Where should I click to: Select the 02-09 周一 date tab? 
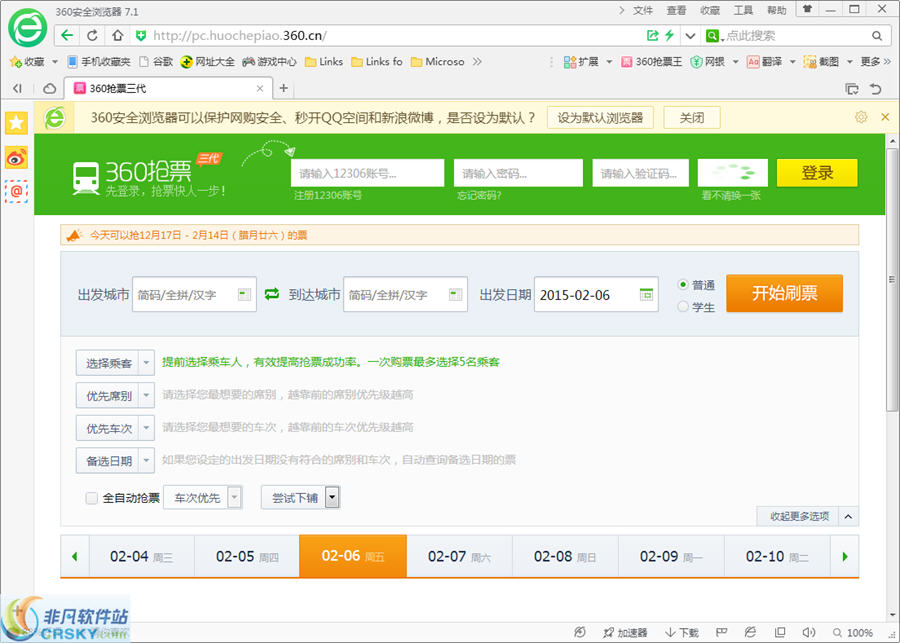[x=671, y=556]
